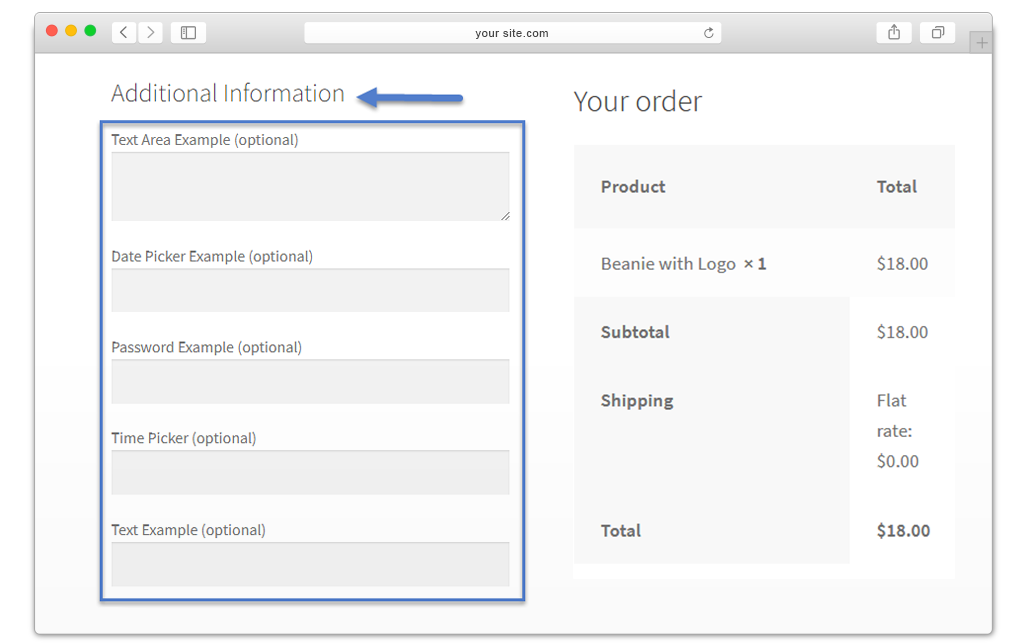Click the Product column header
The height and width of the screenshot is (643, 1024).
(633, 187)
